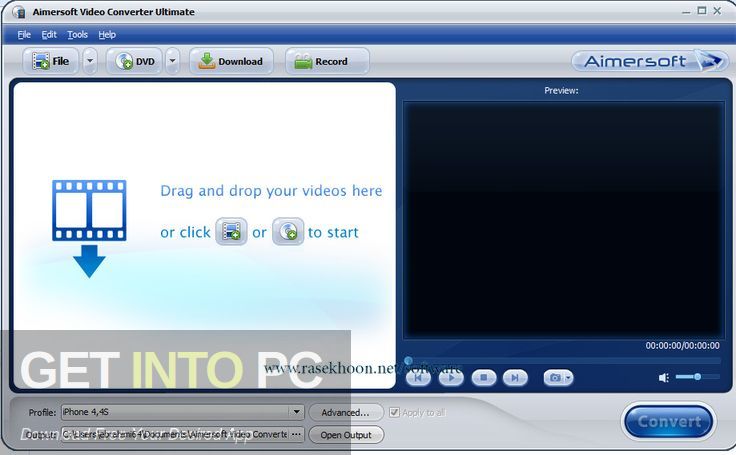Click the File add-video toolbar button

(51, 62)
